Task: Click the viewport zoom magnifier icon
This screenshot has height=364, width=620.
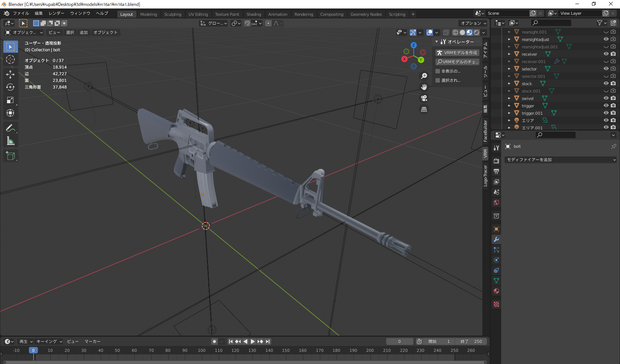Action: [x=424, y=76]
